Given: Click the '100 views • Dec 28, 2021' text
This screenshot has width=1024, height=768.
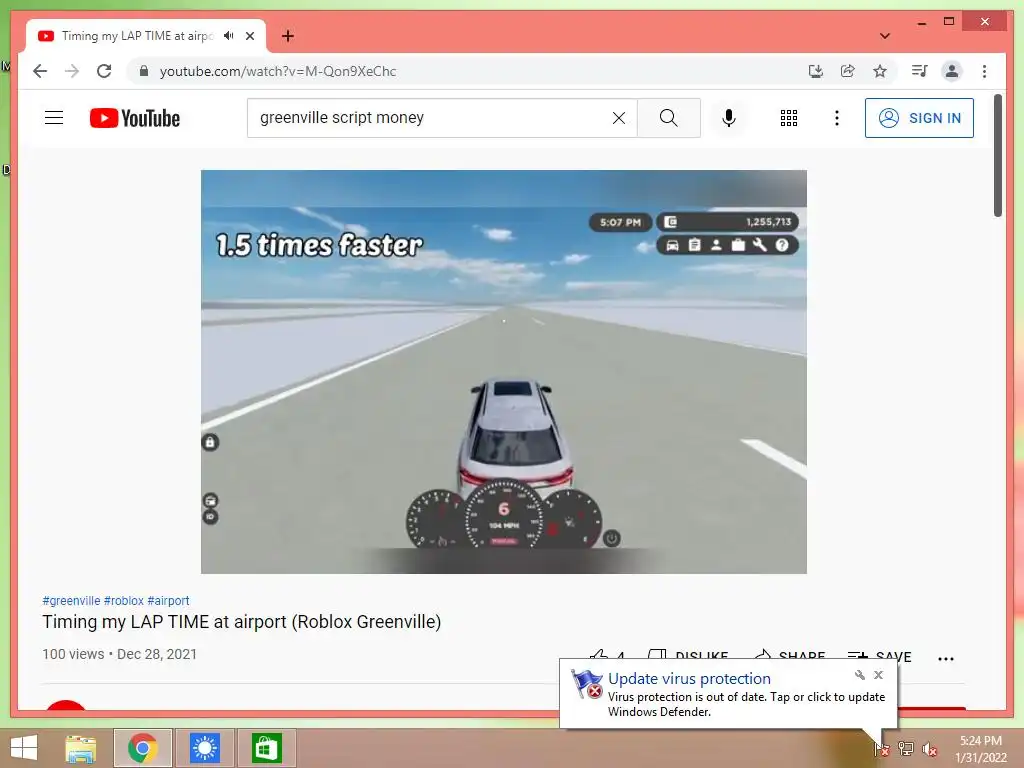Looking at the screenshot, I should [120, 654].
